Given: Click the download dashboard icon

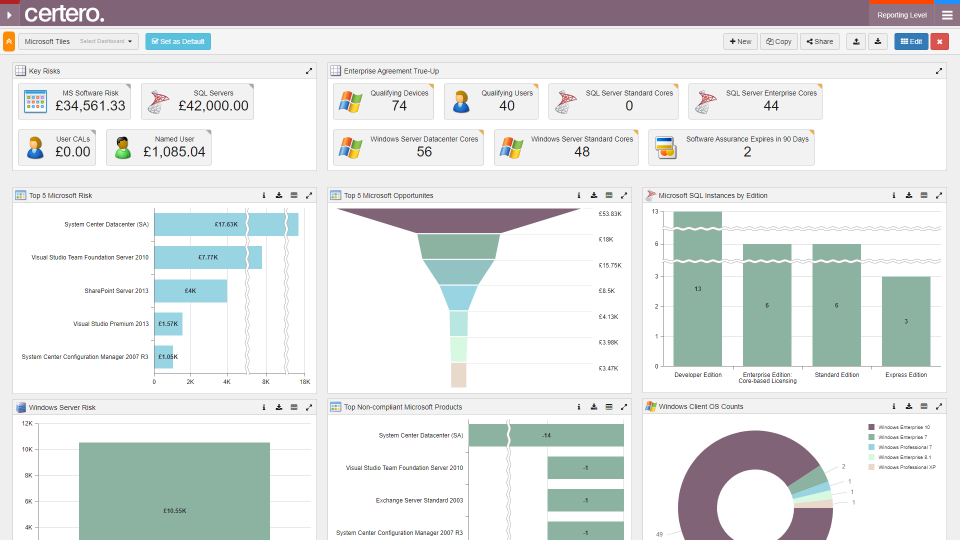Looking at the screenshot, I should (x=878, y=42).
